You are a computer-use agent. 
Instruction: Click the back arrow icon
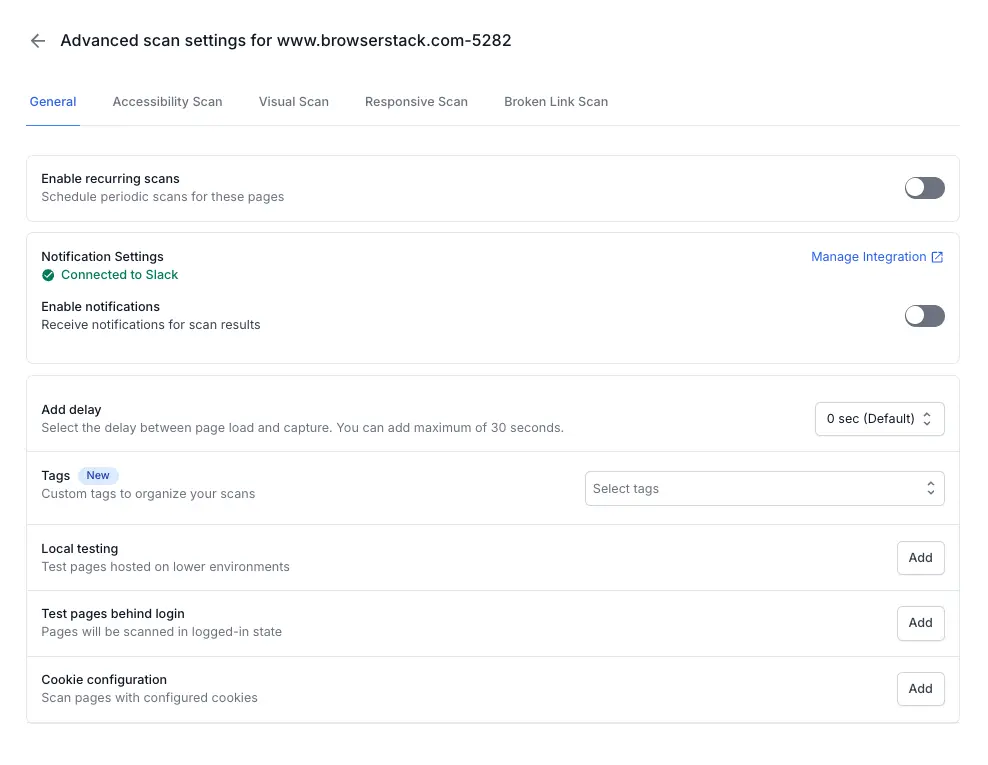pyautogui.click(x=38, y=41)
